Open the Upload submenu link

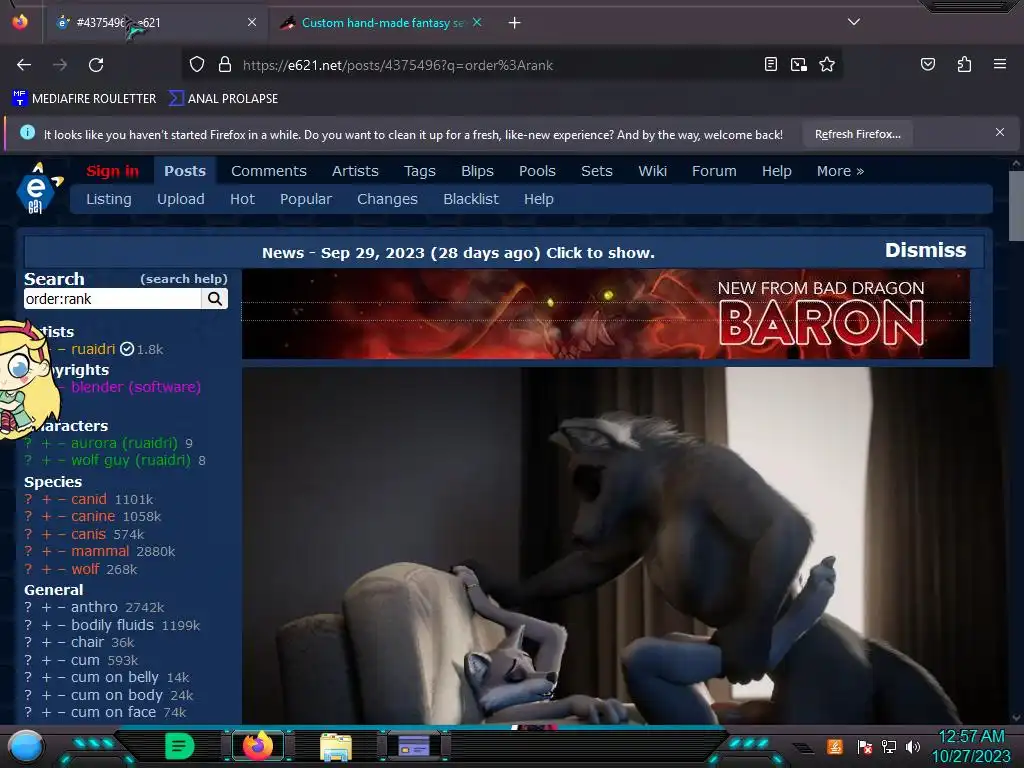(180, 199)
